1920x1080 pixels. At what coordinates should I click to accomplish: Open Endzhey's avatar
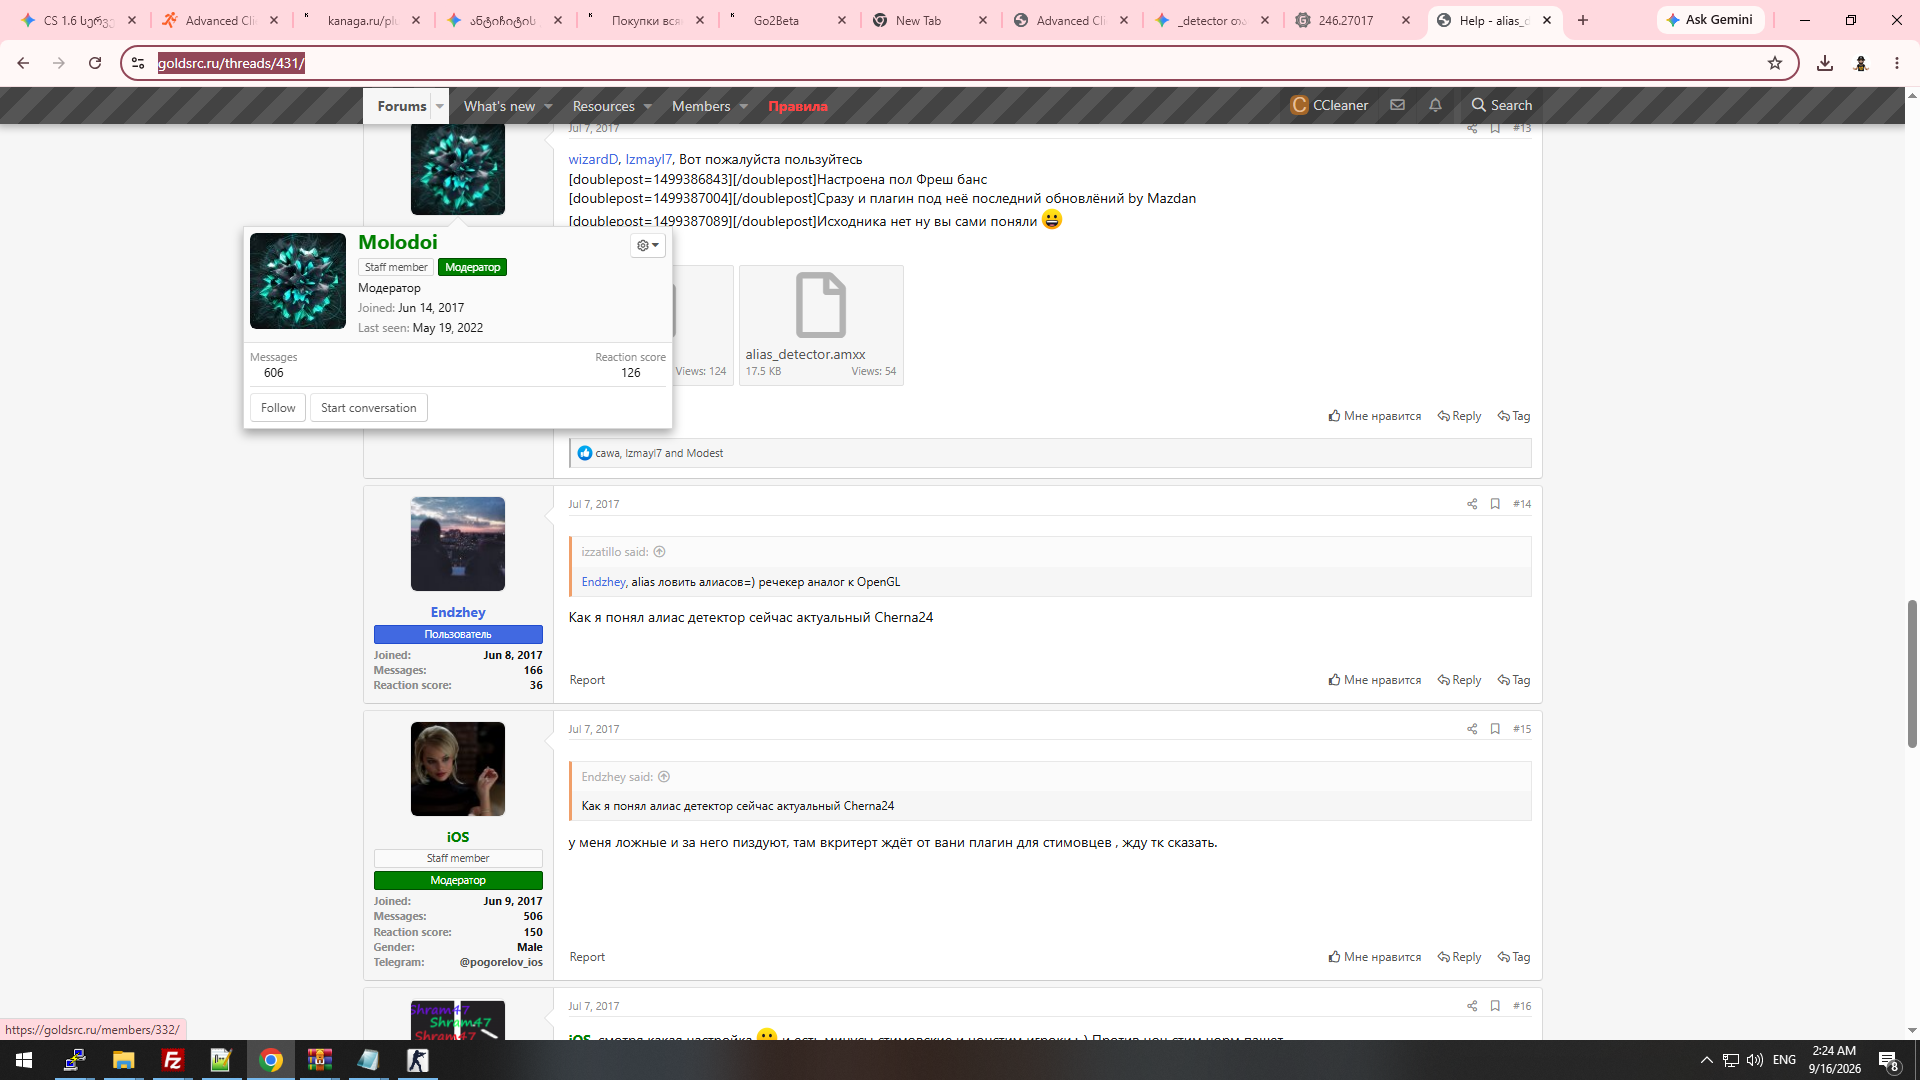click(x=458, y=544)
